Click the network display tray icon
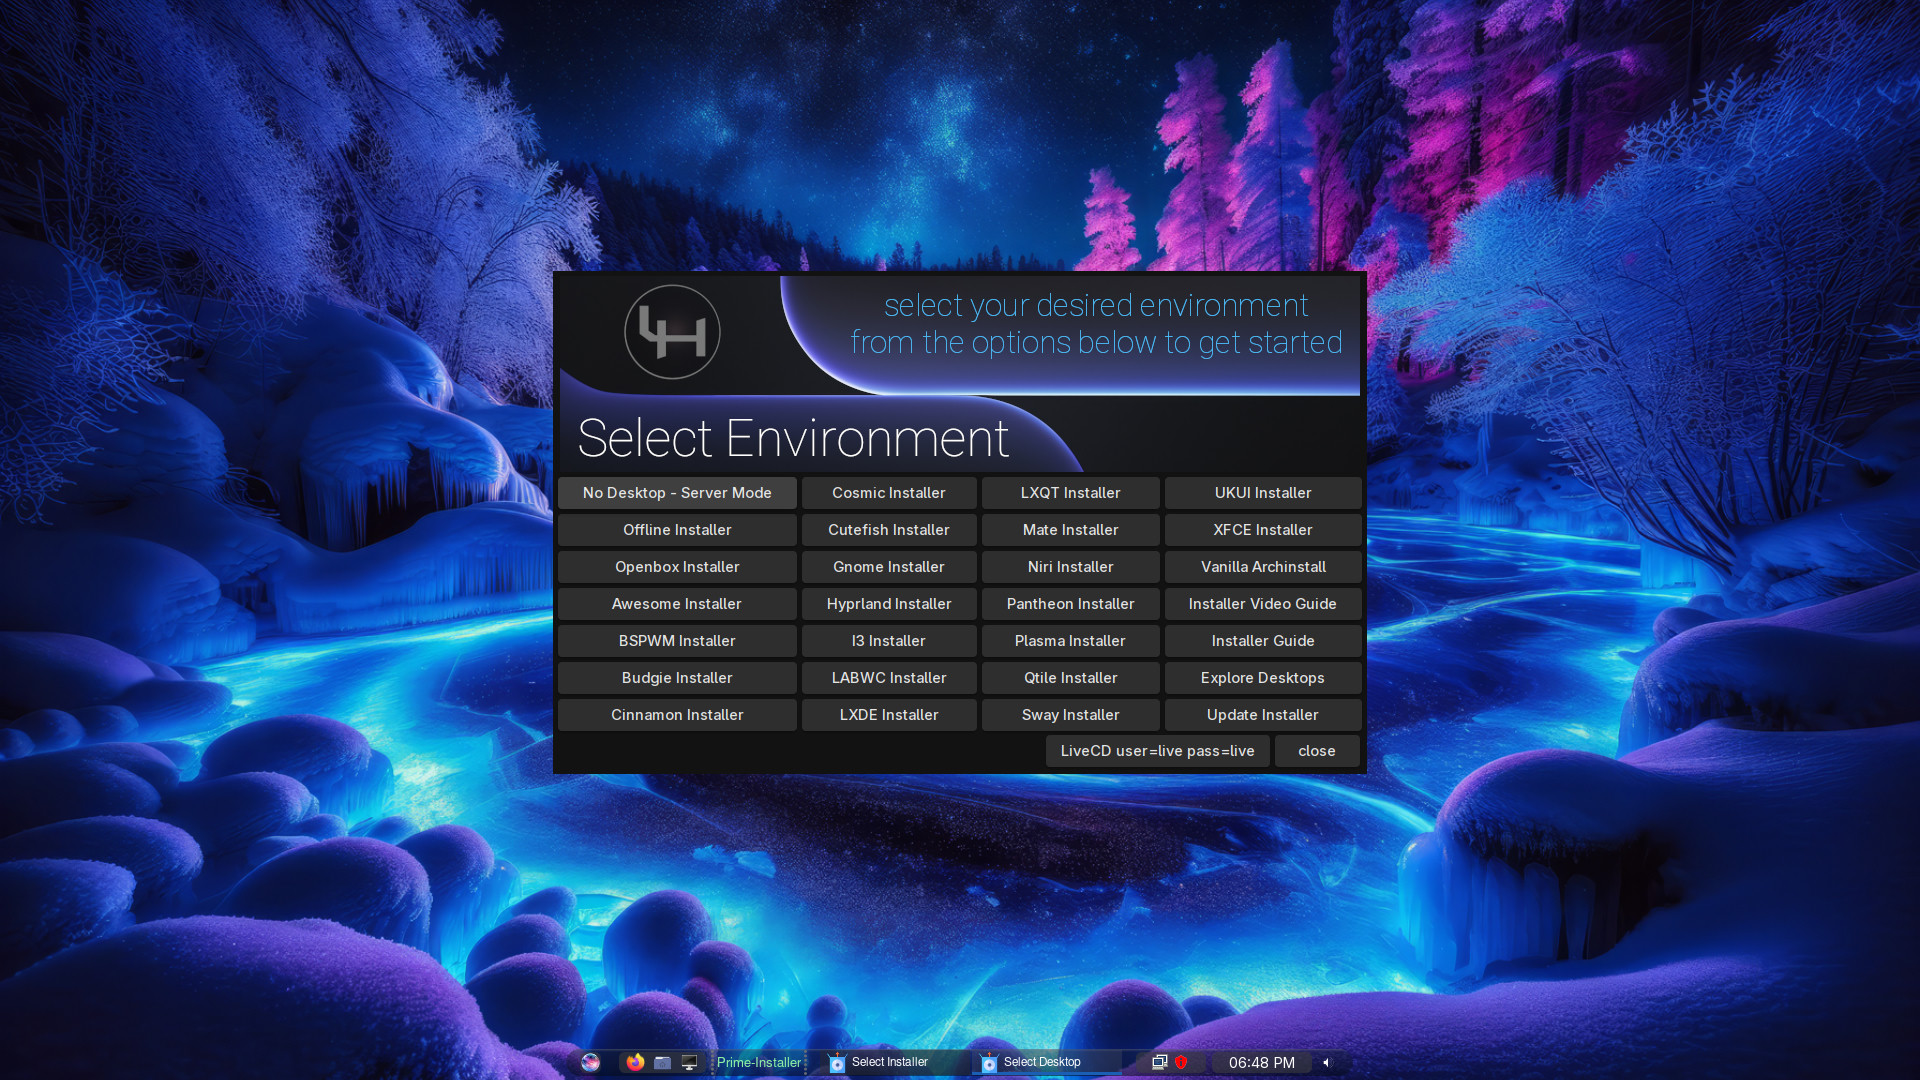1920x1080 pixels. (1159, 1062)
